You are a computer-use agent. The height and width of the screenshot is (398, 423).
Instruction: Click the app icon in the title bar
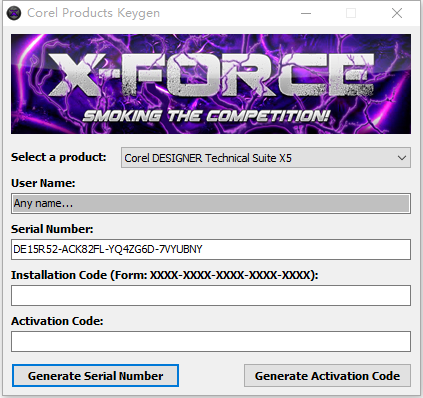pyautogui.click(x=14, y=13)
